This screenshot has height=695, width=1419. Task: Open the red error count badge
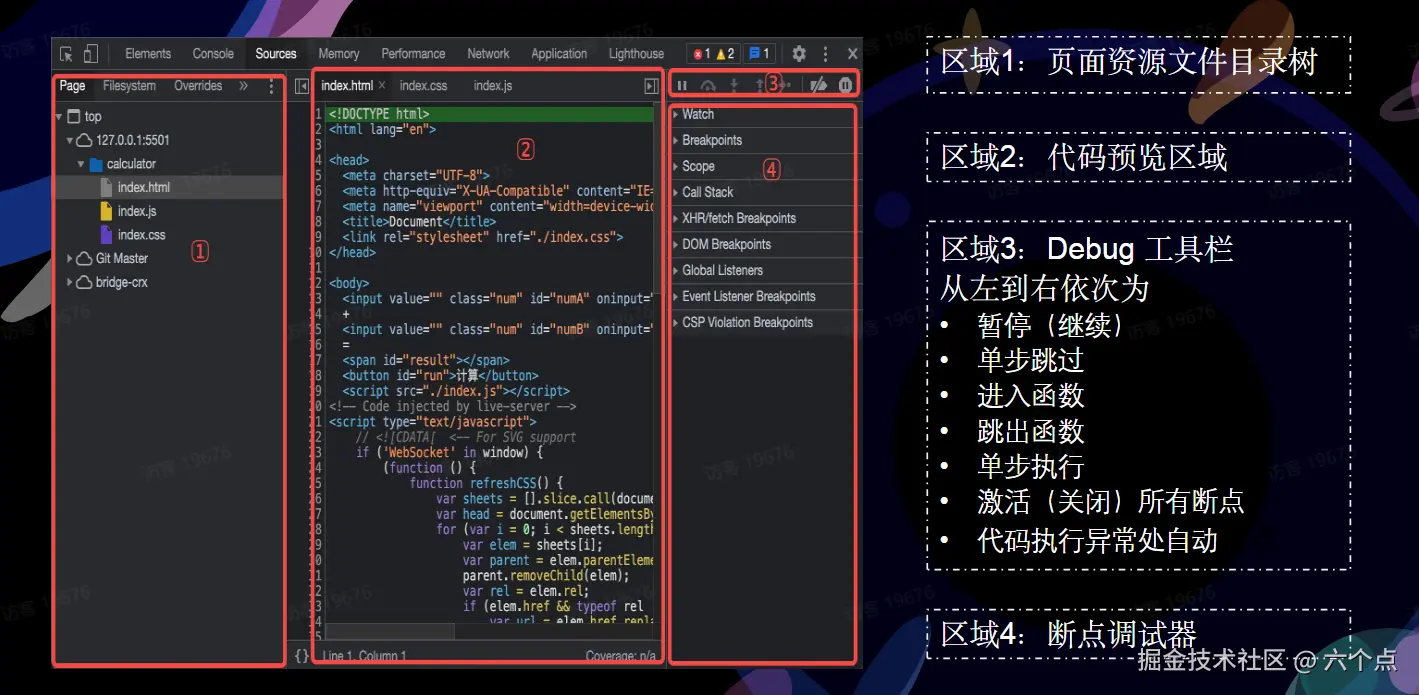(701, 54)
